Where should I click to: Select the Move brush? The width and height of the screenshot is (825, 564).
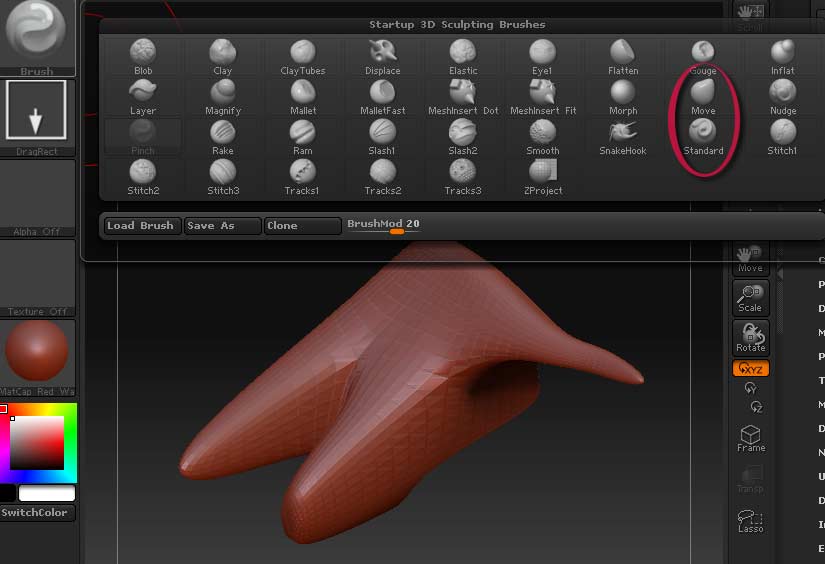point(703,96)
